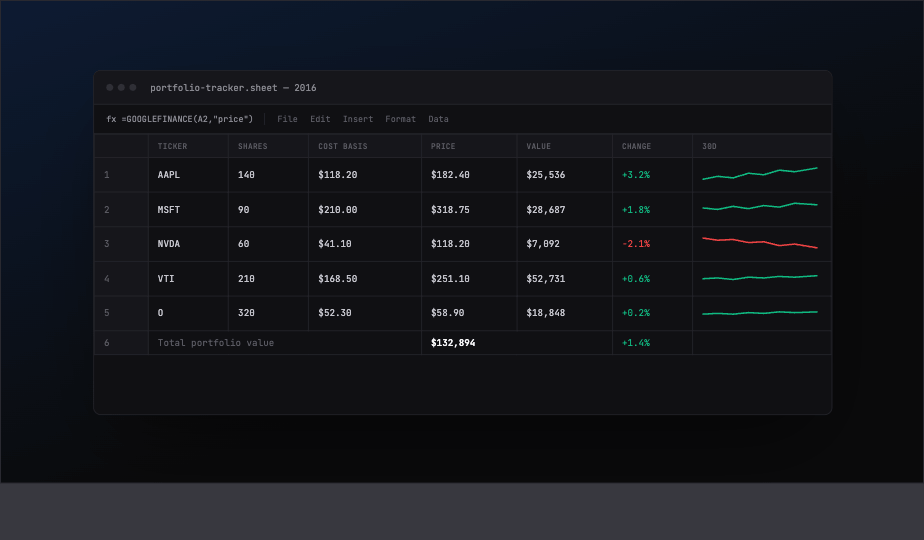Select the COST BASIS column header

point(365,146)
